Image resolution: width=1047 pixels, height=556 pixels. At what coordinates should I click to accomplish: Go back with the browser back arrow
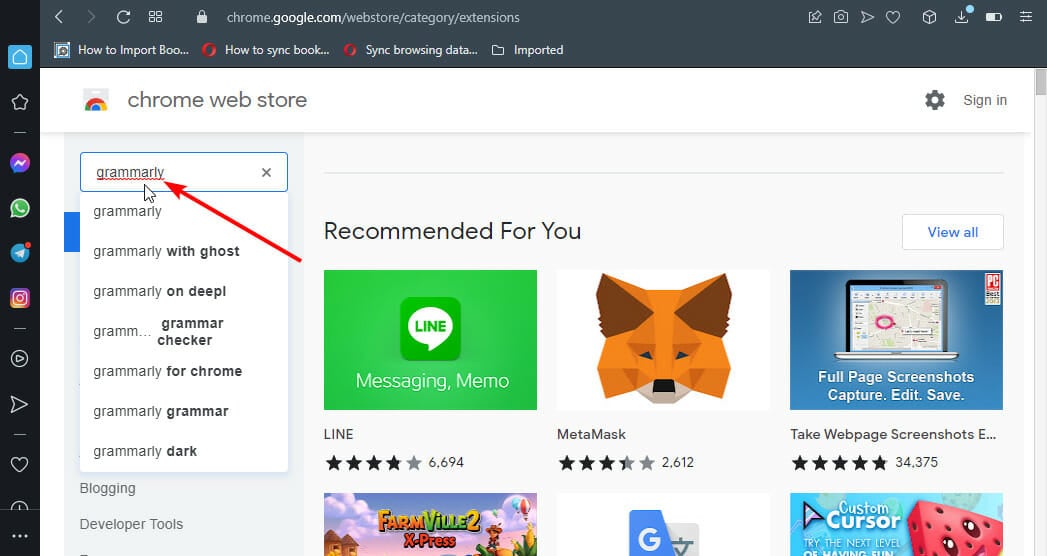pyautogui.click(x=59, y=17)
